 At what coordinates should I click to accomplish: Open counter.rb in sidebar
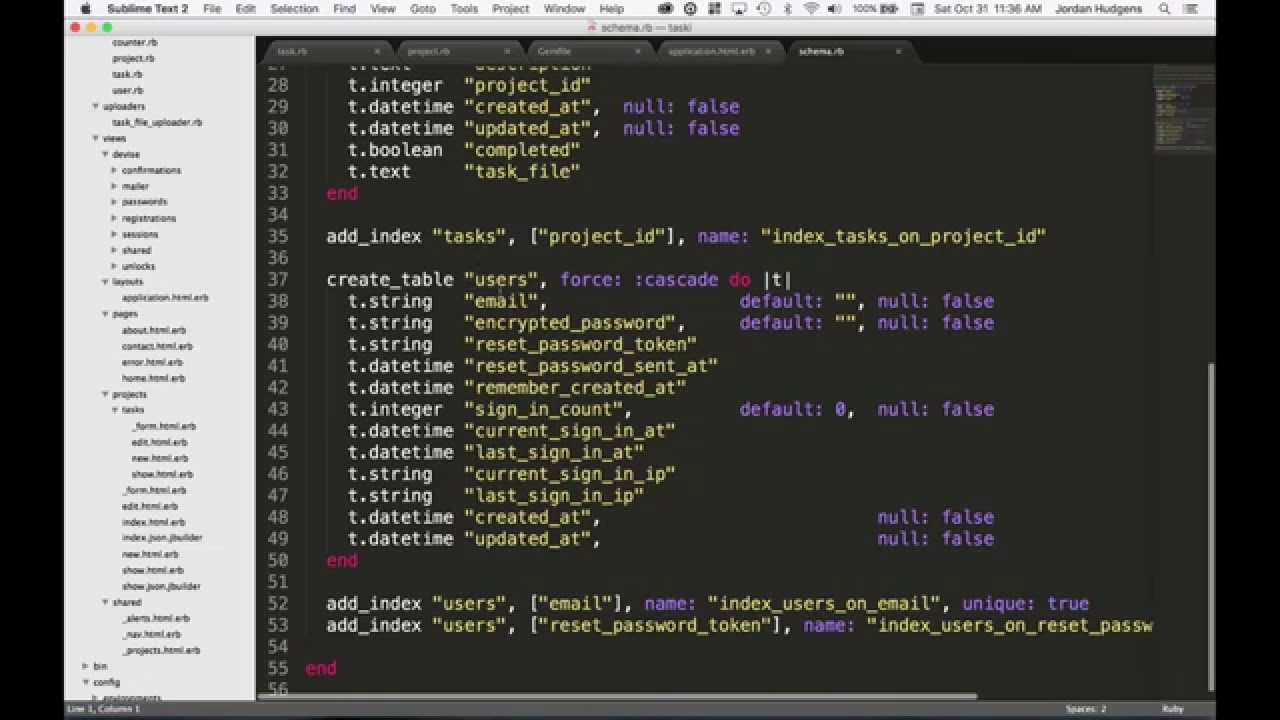pos(134,43)
